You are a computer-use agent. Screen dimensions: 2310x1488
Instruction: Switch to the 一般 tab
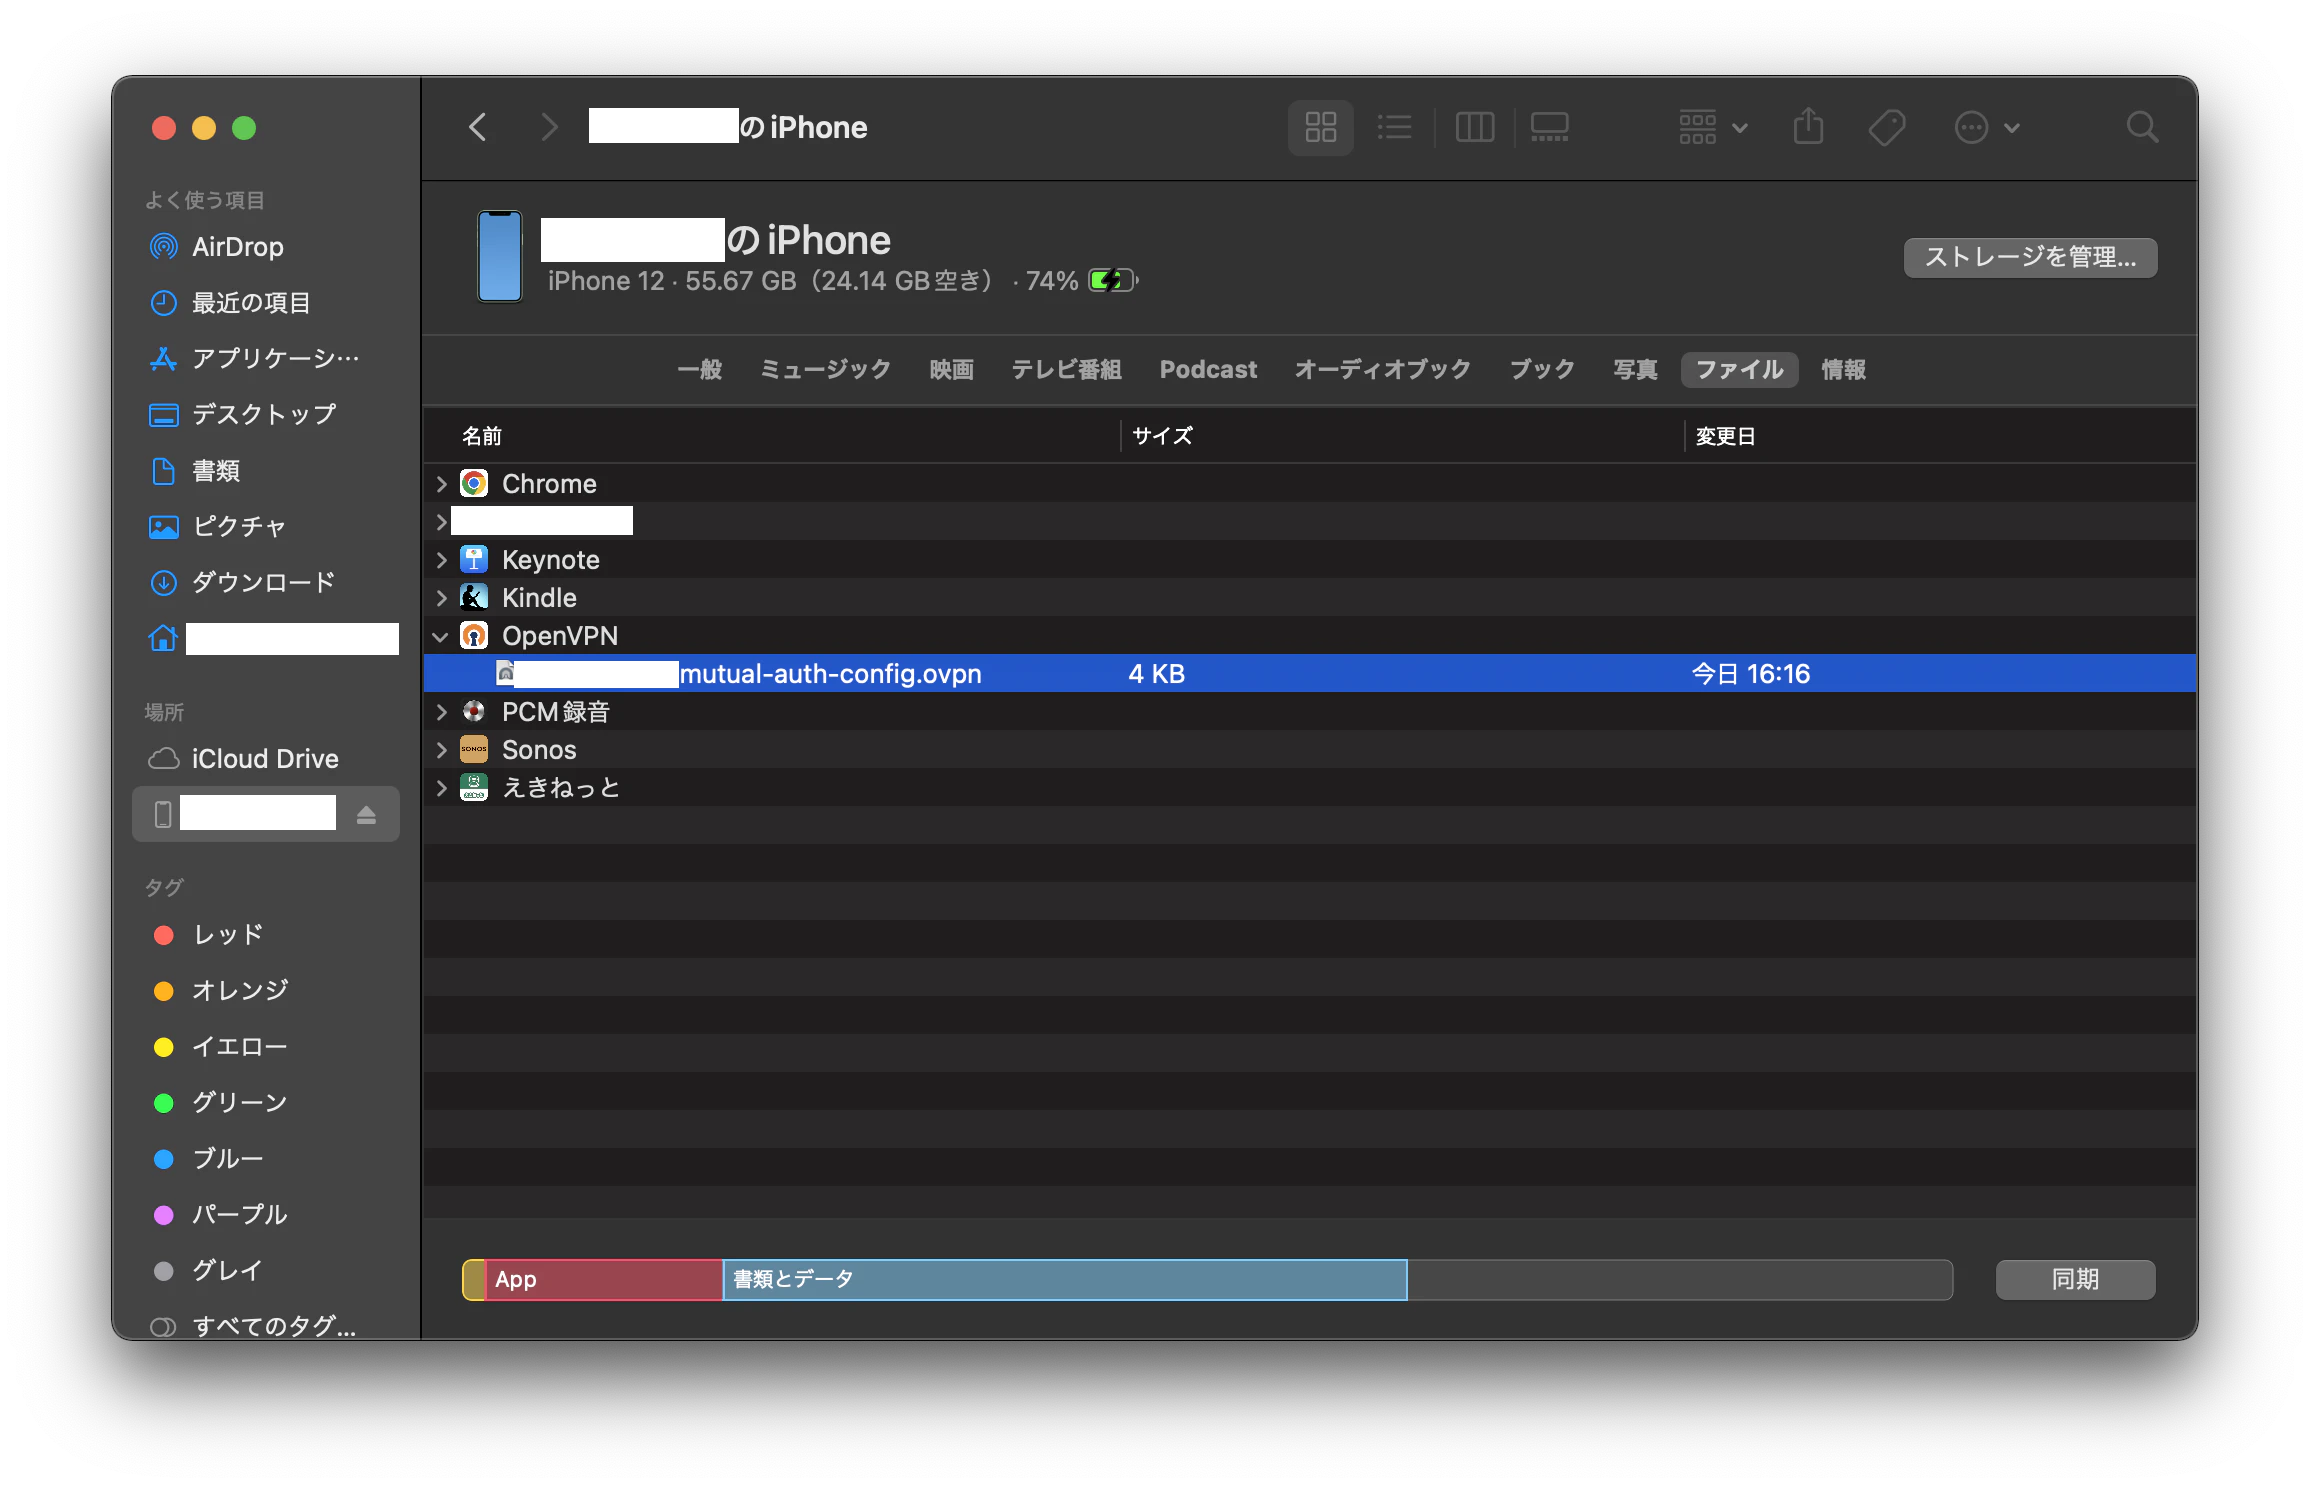[x=699, y=370]
